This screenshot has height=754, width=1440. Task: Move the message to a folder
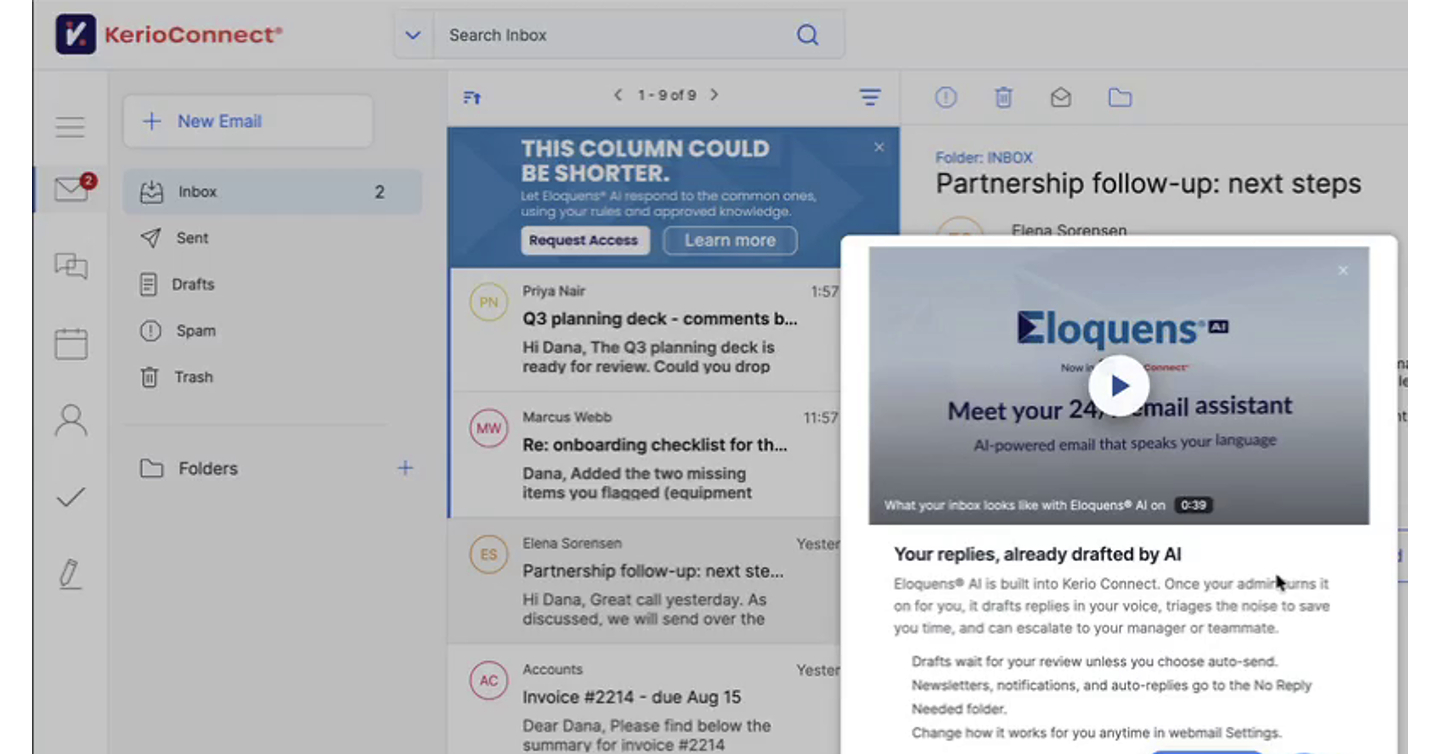point(1120,97)
